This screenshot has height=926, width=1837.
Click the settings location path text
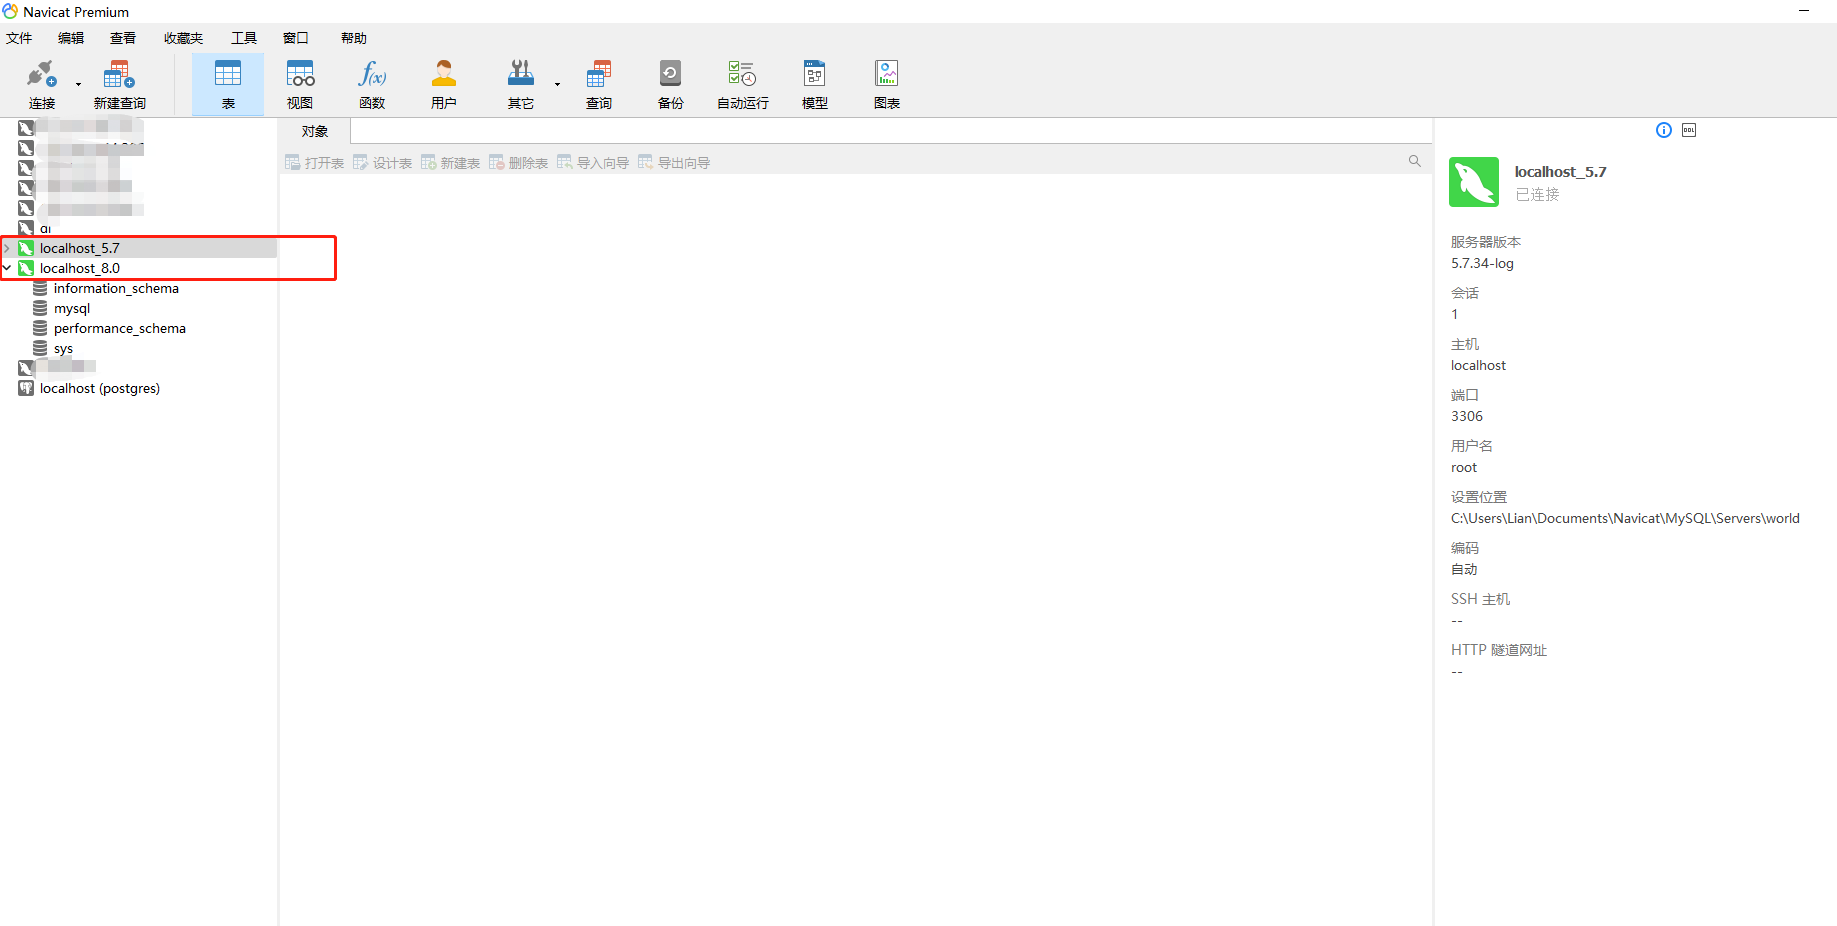(x=1625, y=518)
